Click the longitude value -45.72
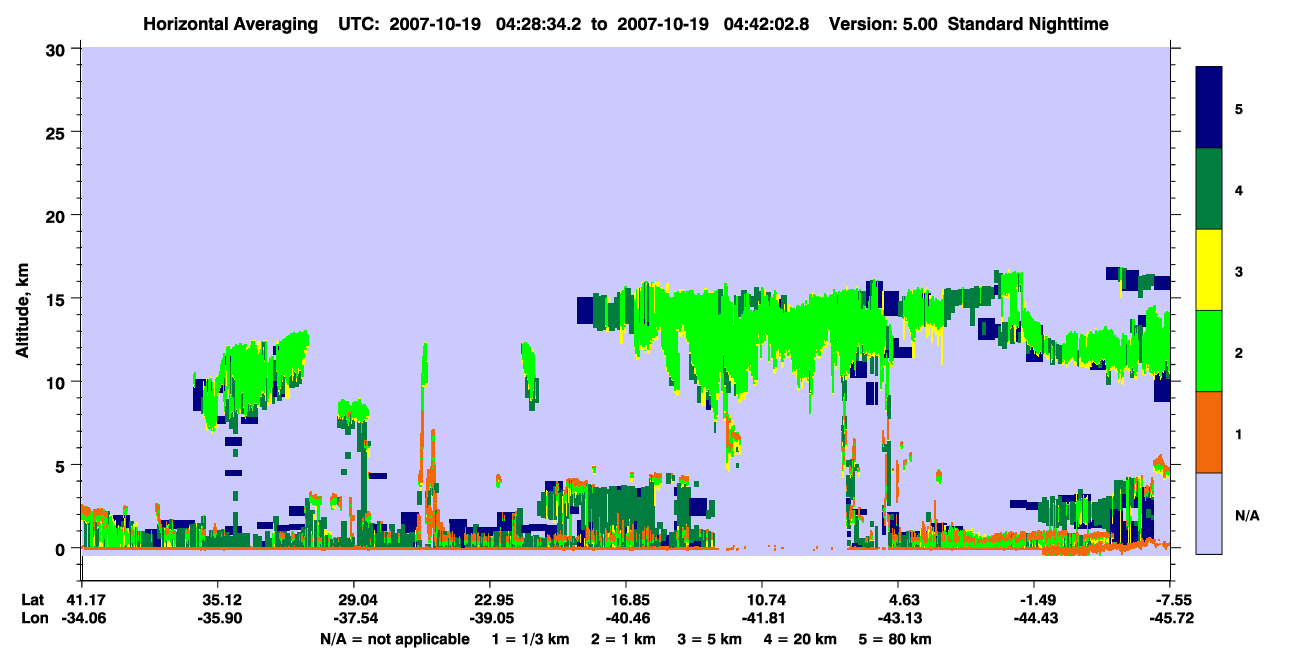Image resolution: width=1300 pixels, height=667 pixels. 1170,619
